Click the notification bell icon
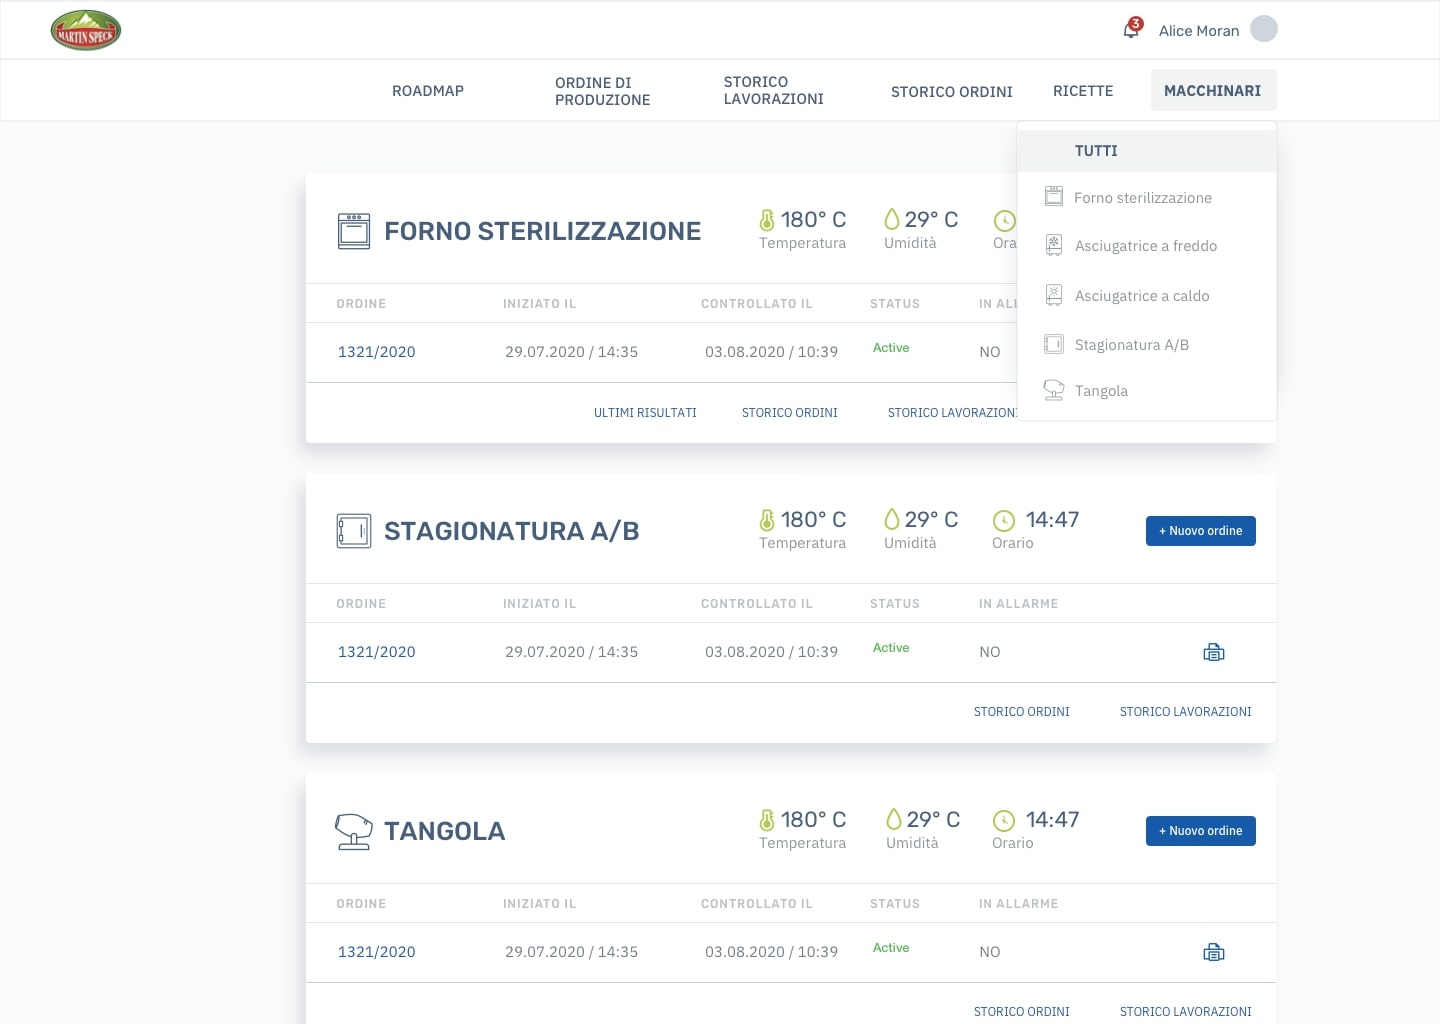This screenshot has height=1024, width=1440. click(x=1131, y=30)
